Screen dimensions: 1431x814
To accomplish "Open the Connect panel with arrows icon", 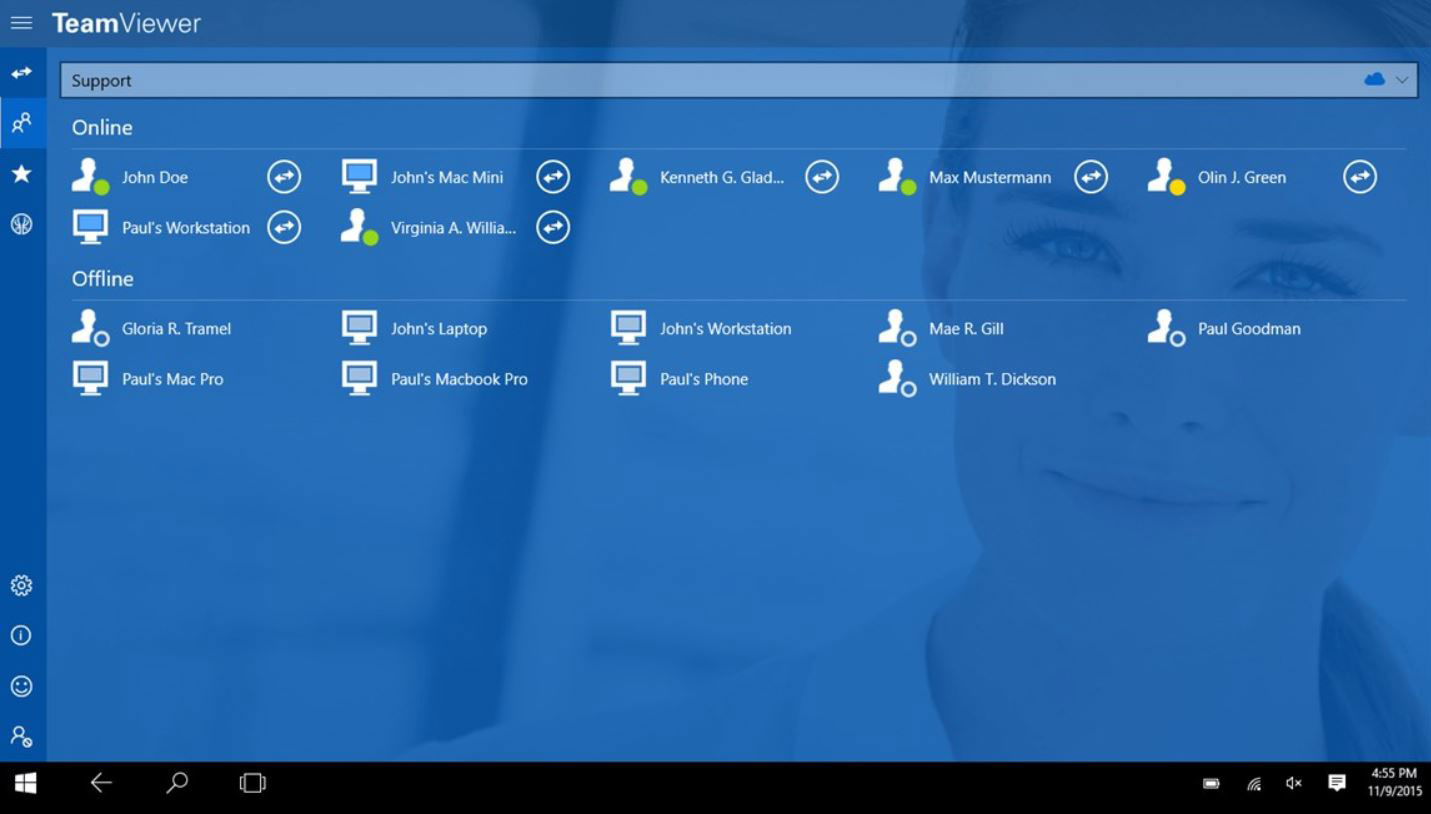I will pyautogui.click(x=21, y=73).
